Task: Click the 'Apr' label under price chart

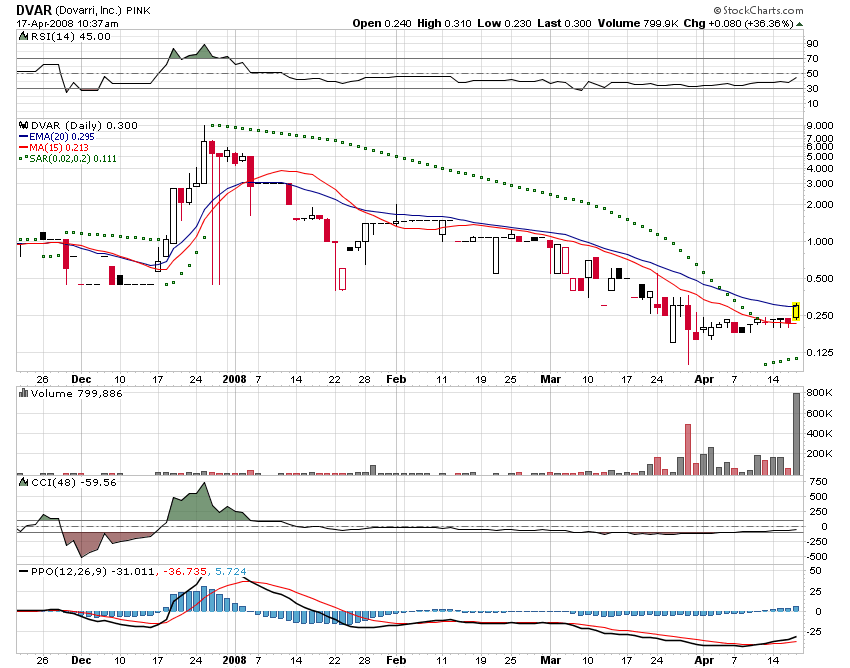Action: click(x=704, y=379)
